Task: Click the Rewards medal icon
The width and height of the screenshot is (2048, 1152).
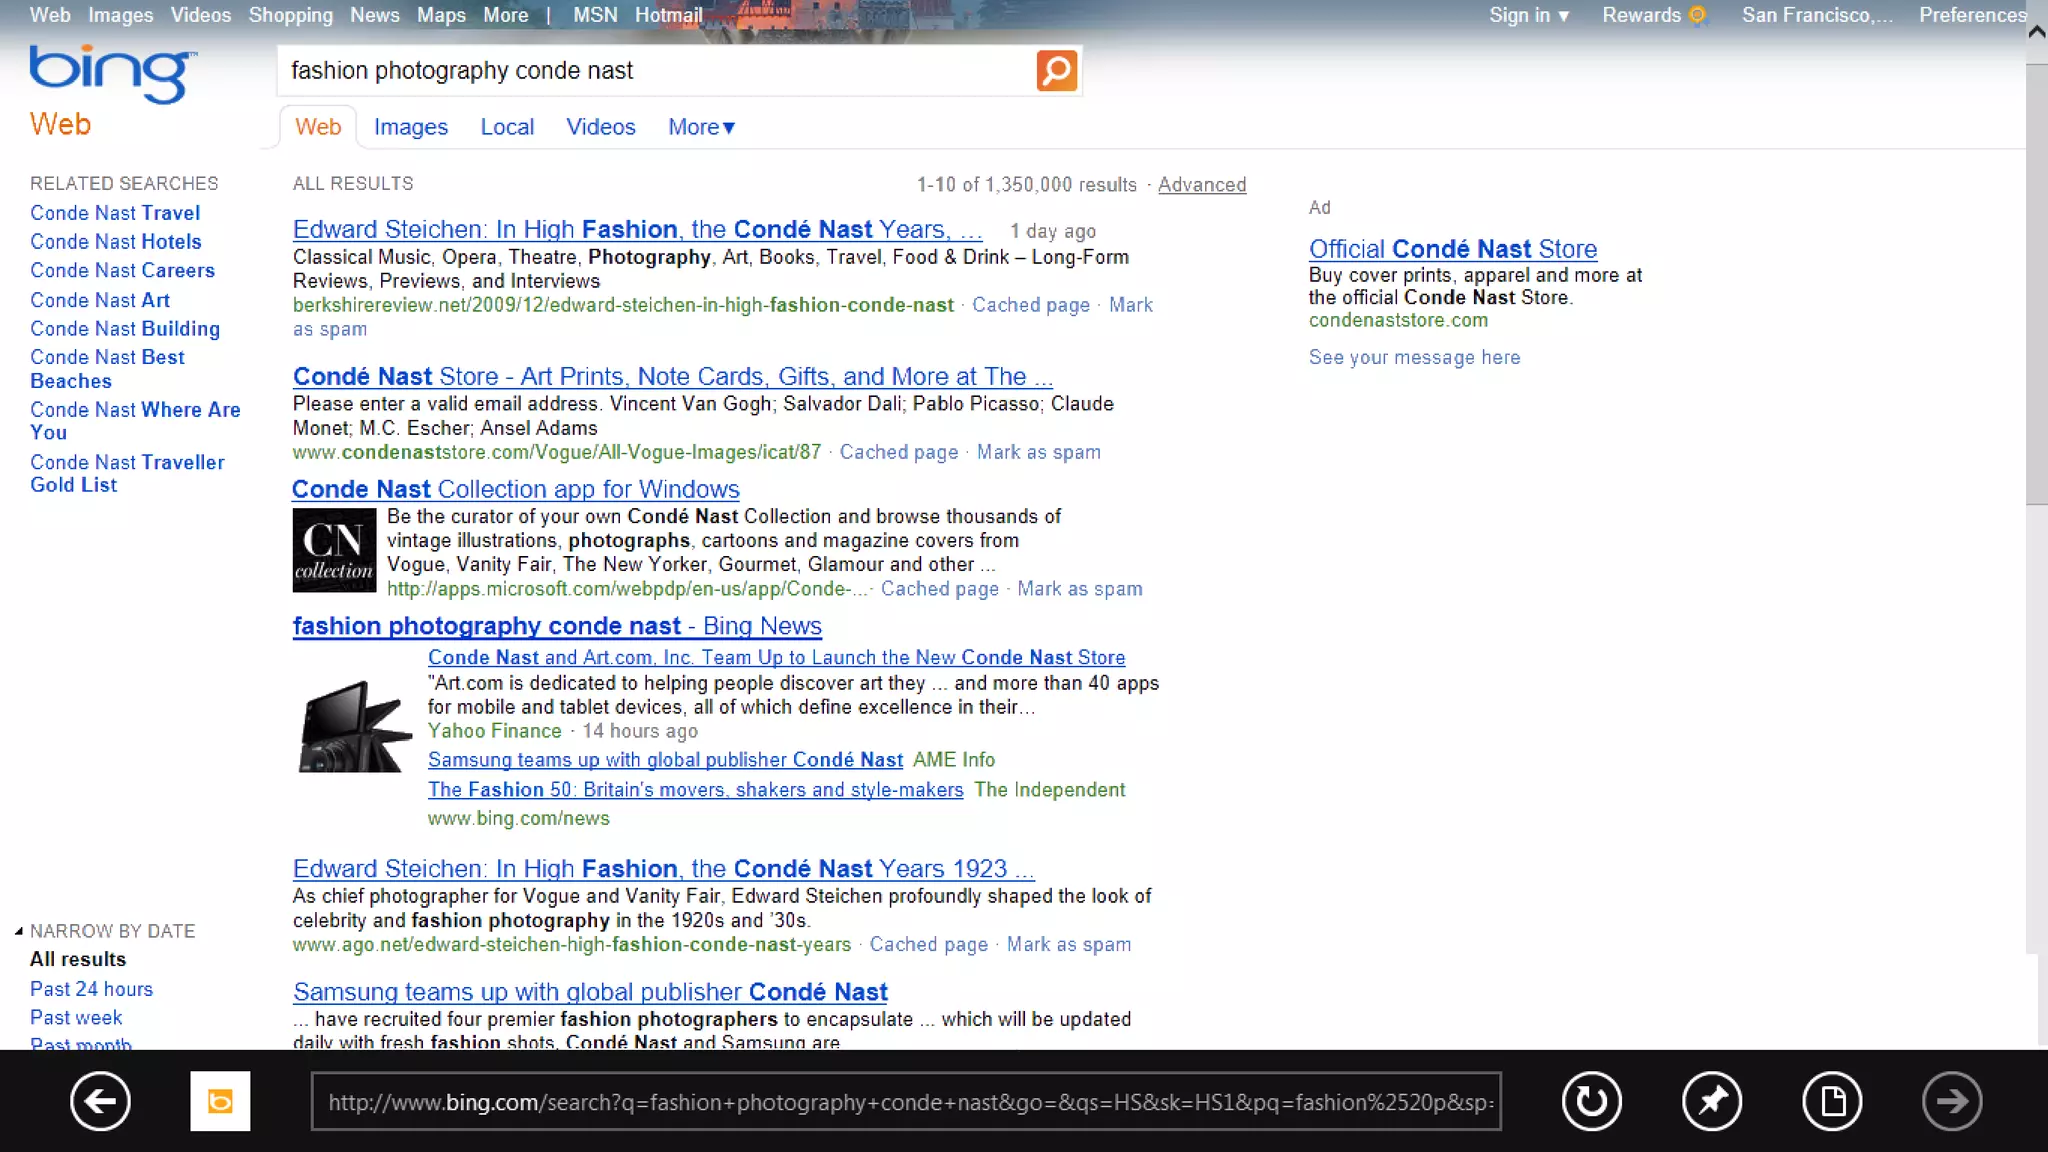Action: (x=1697, y=15)
